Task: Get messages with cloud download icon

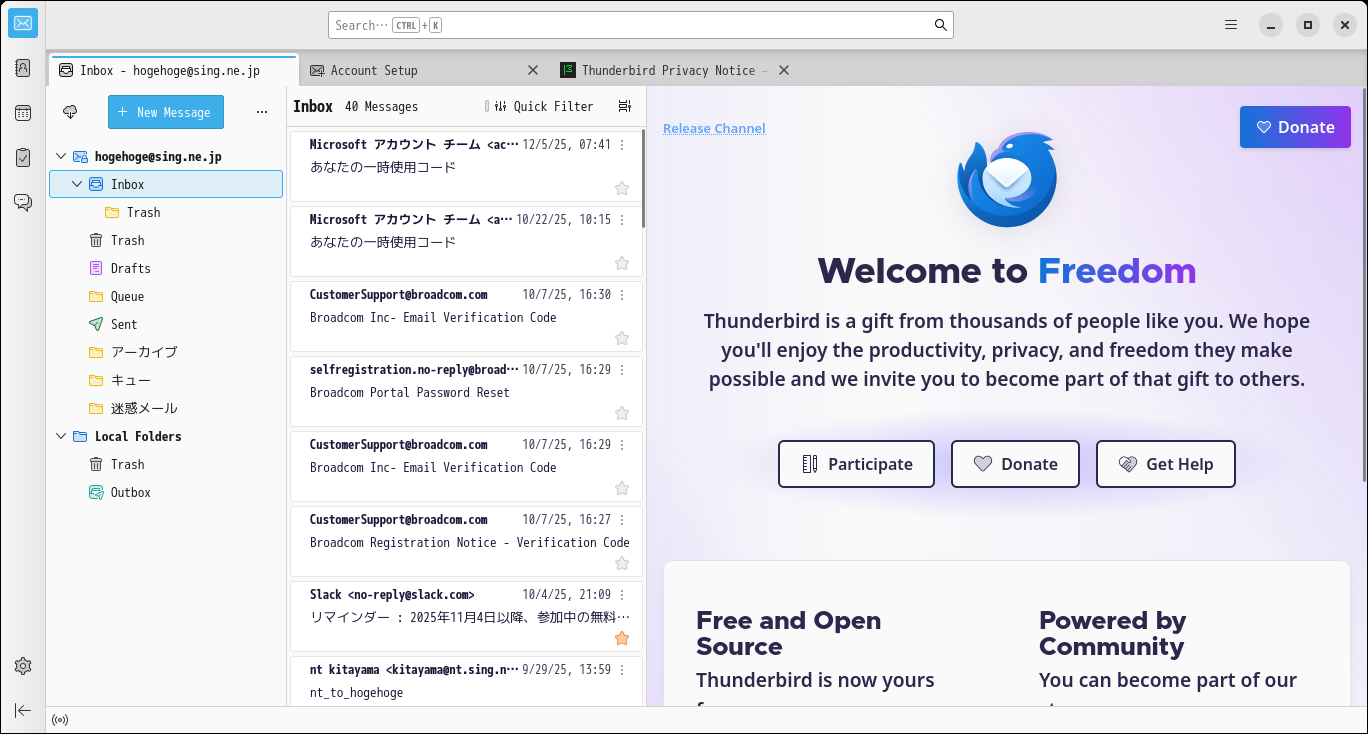Action: [70, 112]
